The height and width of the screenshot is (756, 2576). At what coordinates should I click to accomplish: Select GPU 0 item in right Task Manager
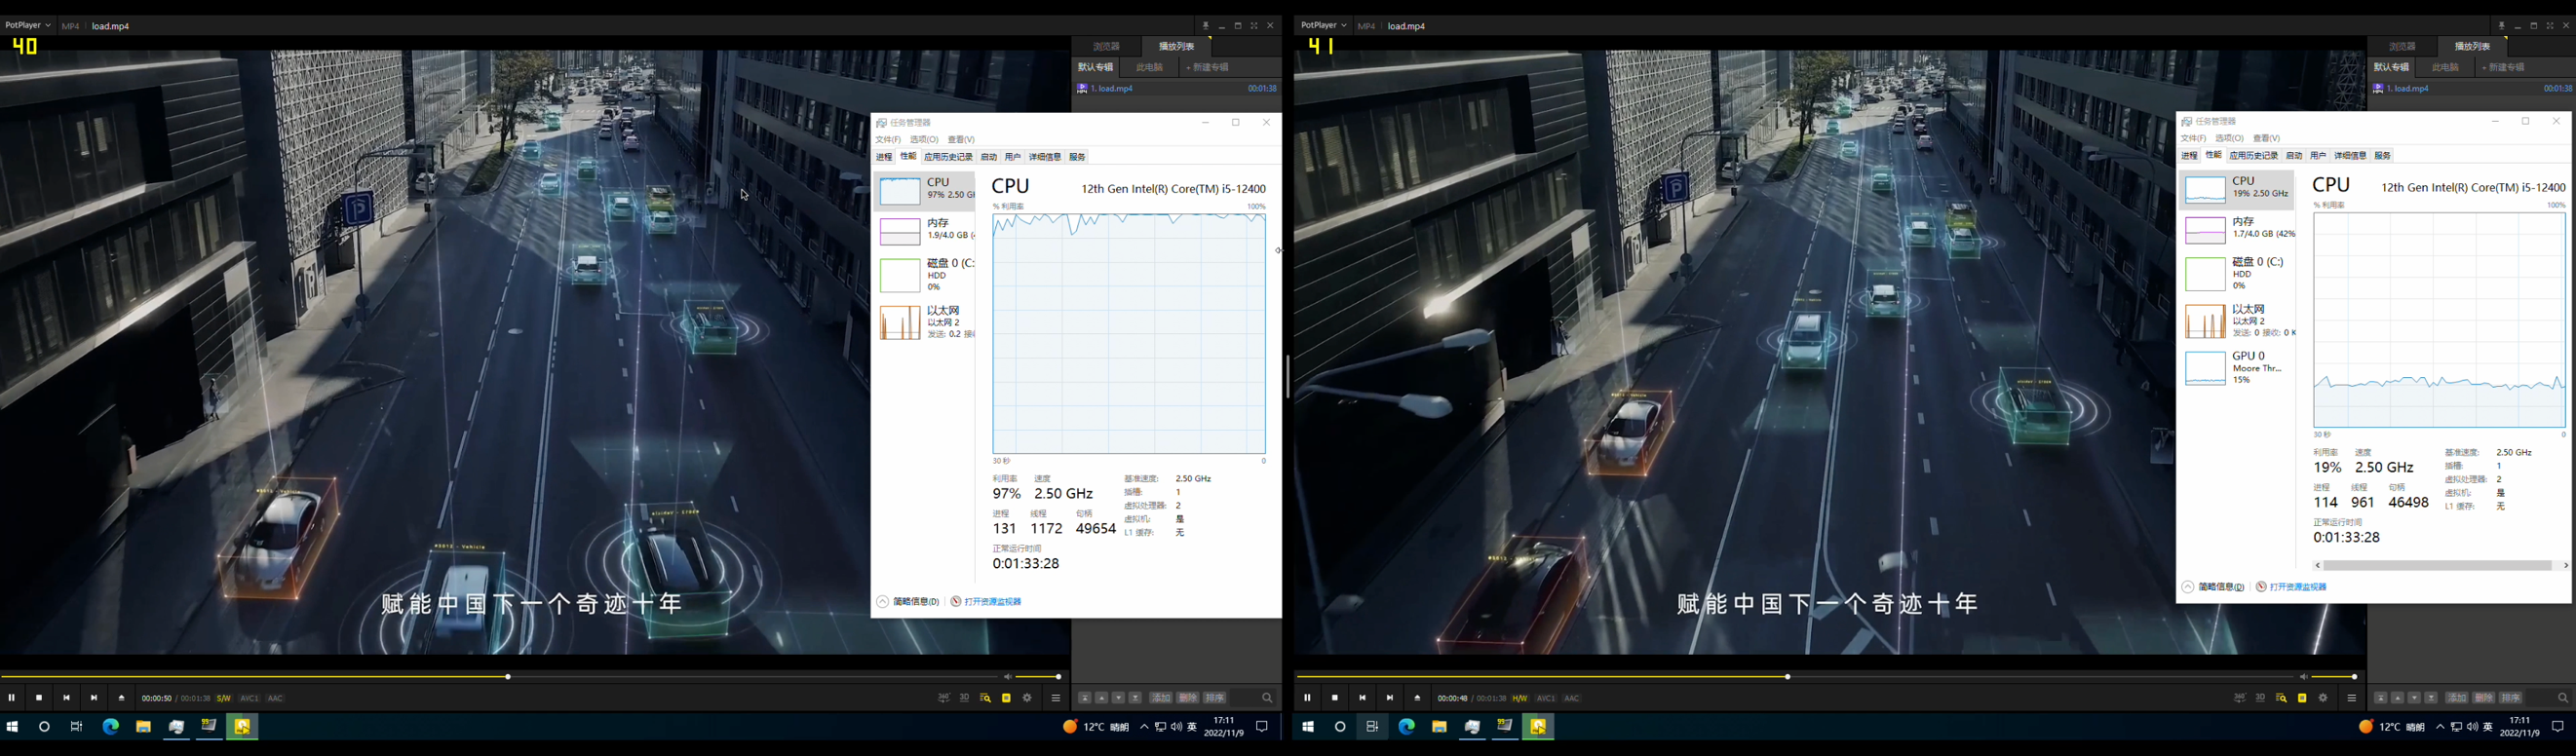pos(2236,367)
